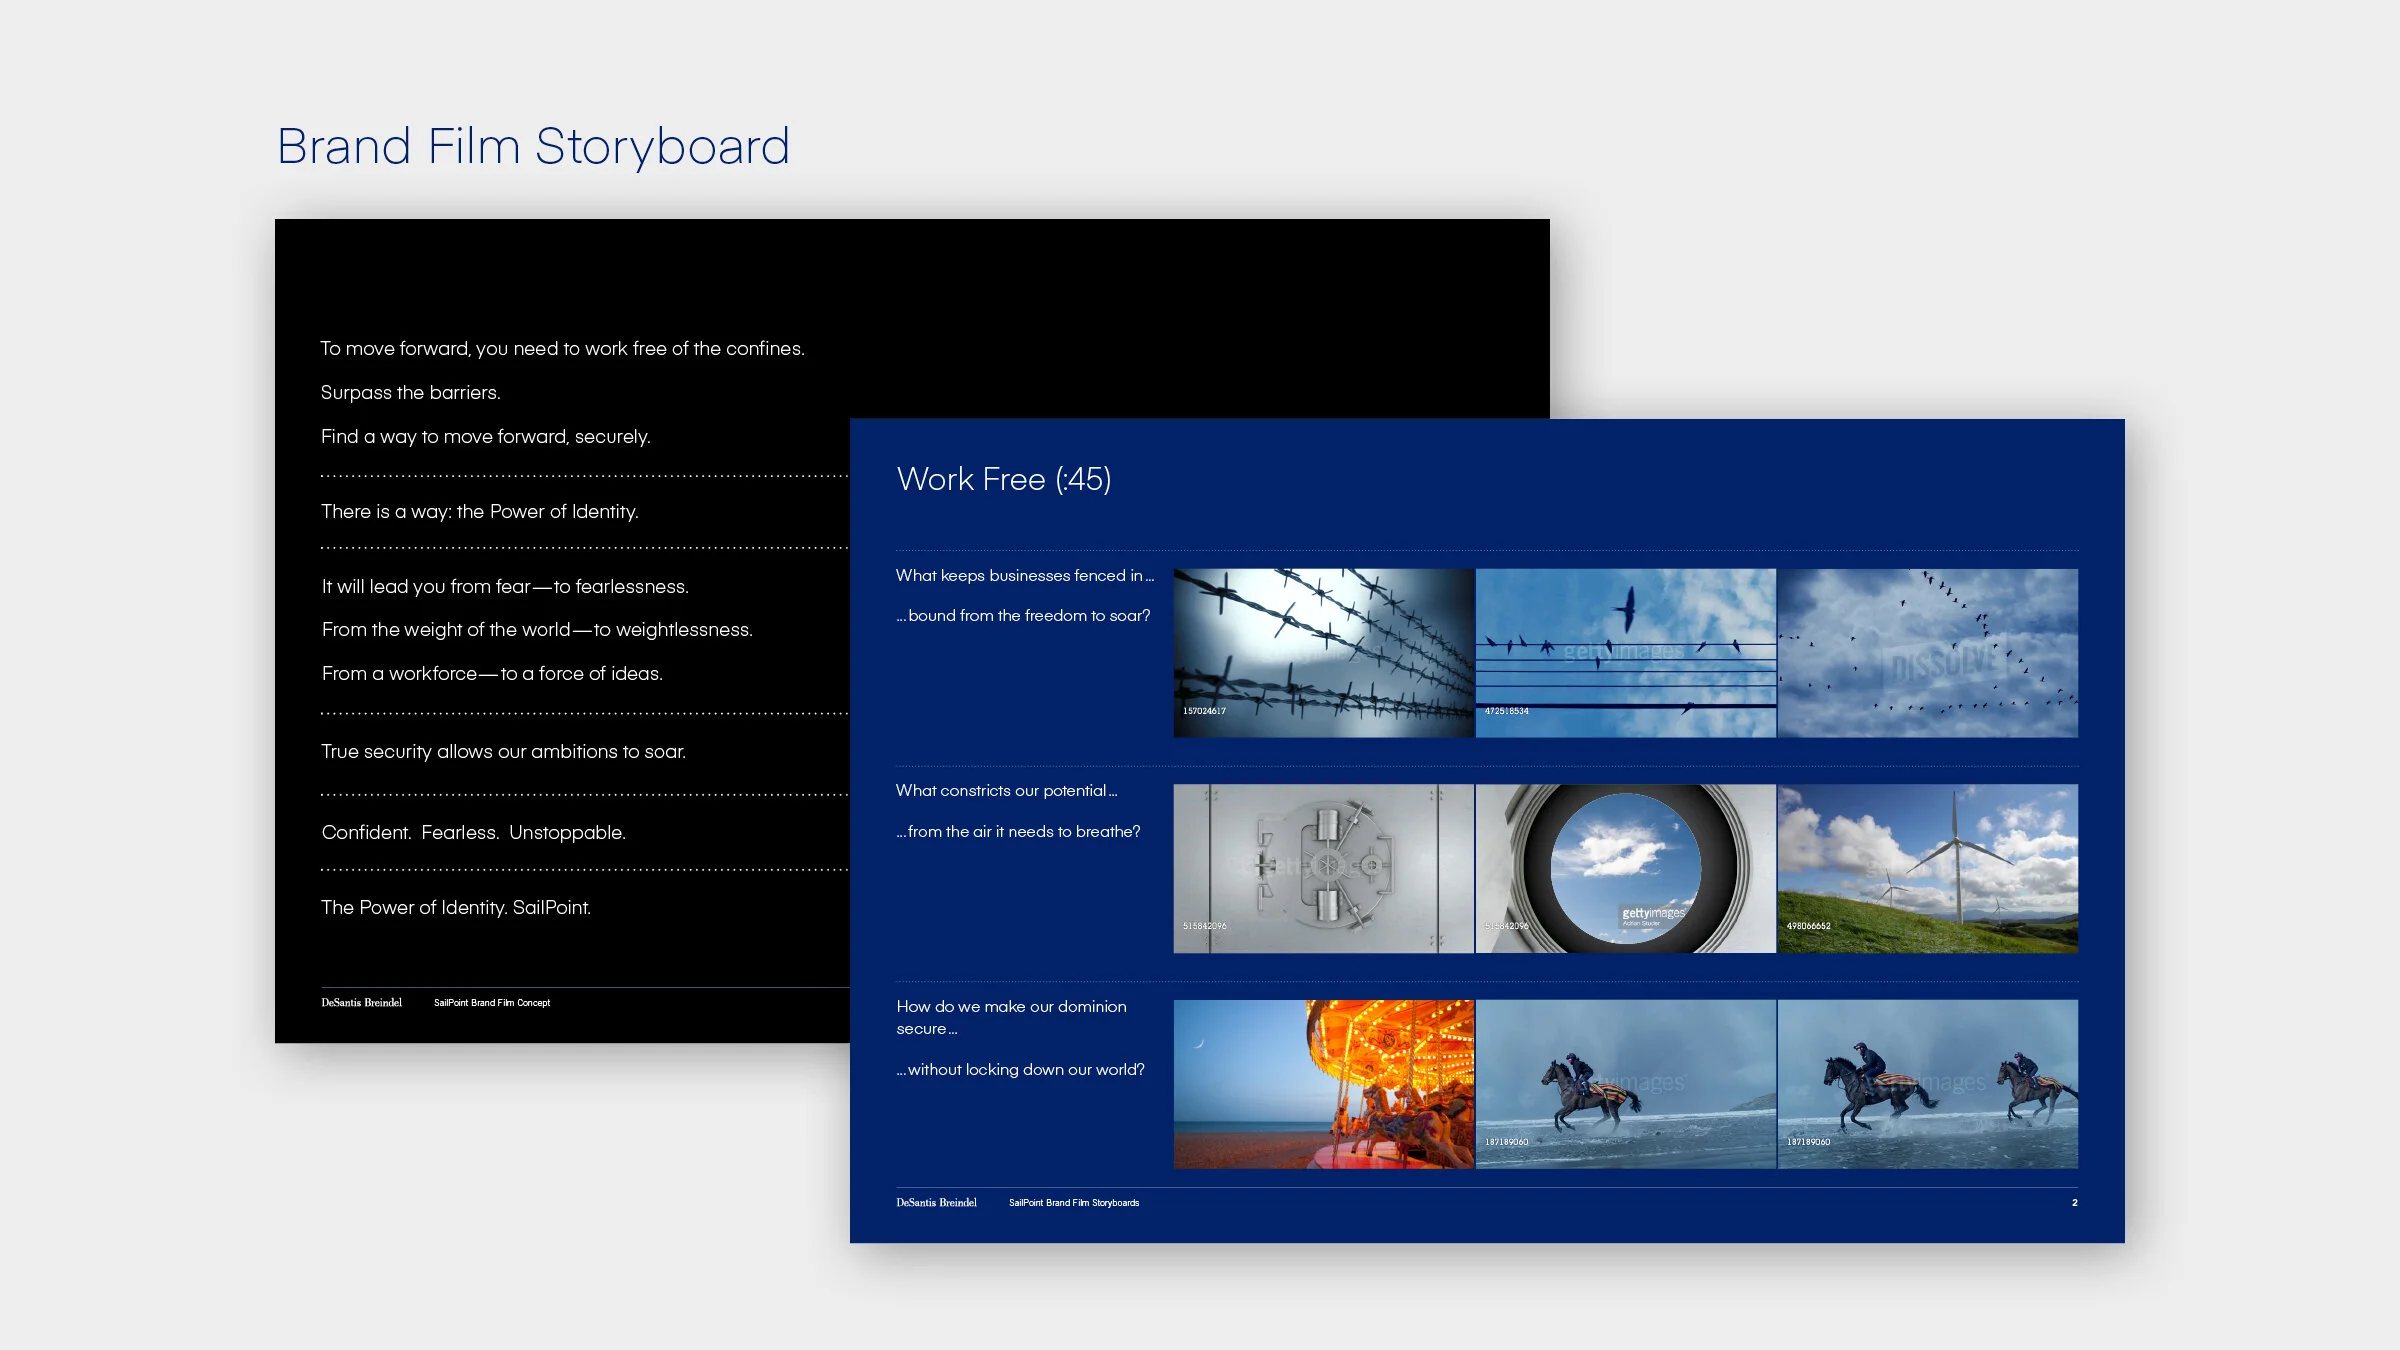
Task: Click the Brand Film Storyboard heading
Action: [x=533, y=147]
